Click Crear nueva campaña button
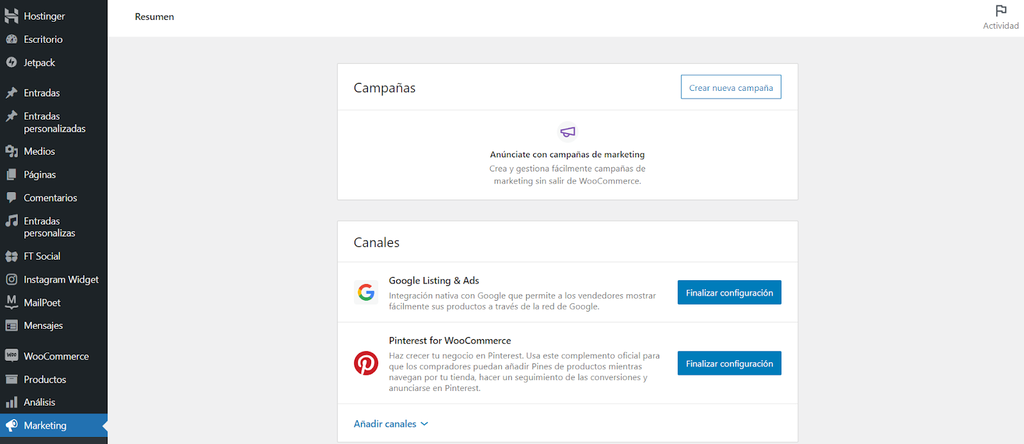1024x444 pixels. pos(730,88)
